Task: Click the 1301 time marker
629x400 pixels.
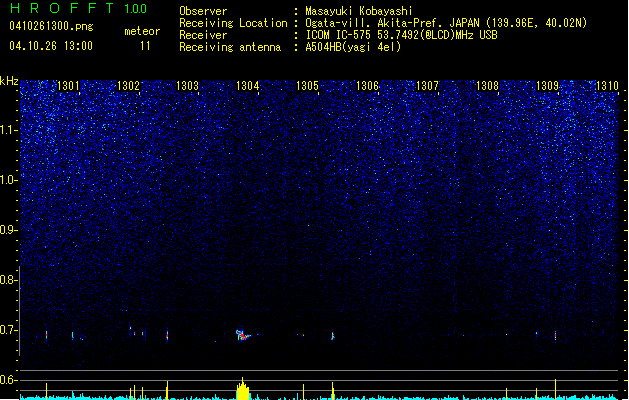Action: point(68,86)
